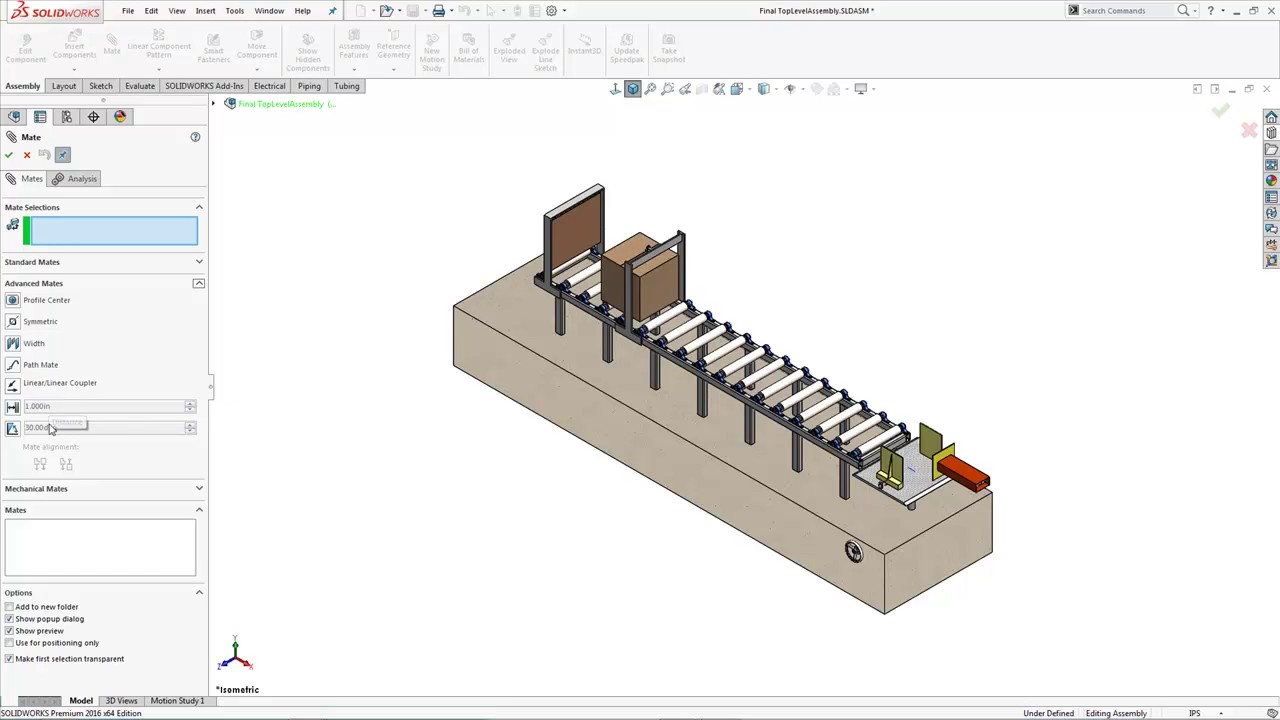Click the Print icon
This screenshot has width=1280, height=720.
point(438,11)
